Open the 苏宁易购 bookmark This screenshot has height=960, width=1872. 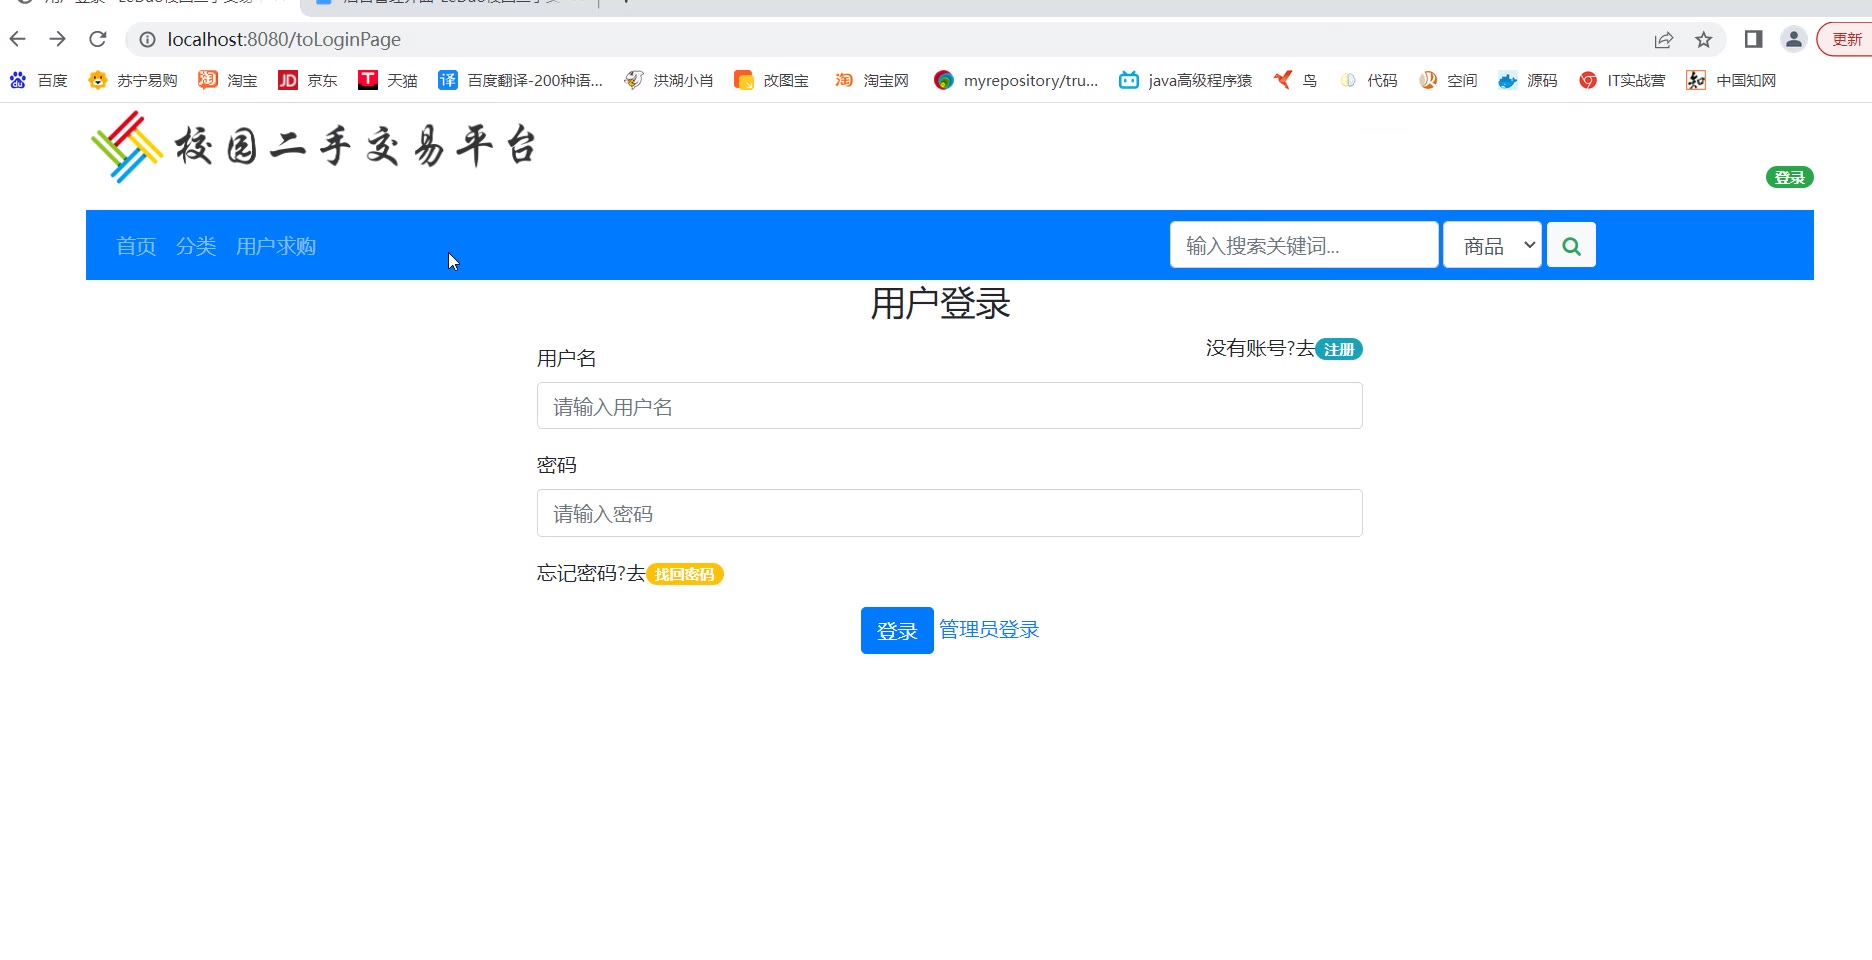click(x=133, y=80)
